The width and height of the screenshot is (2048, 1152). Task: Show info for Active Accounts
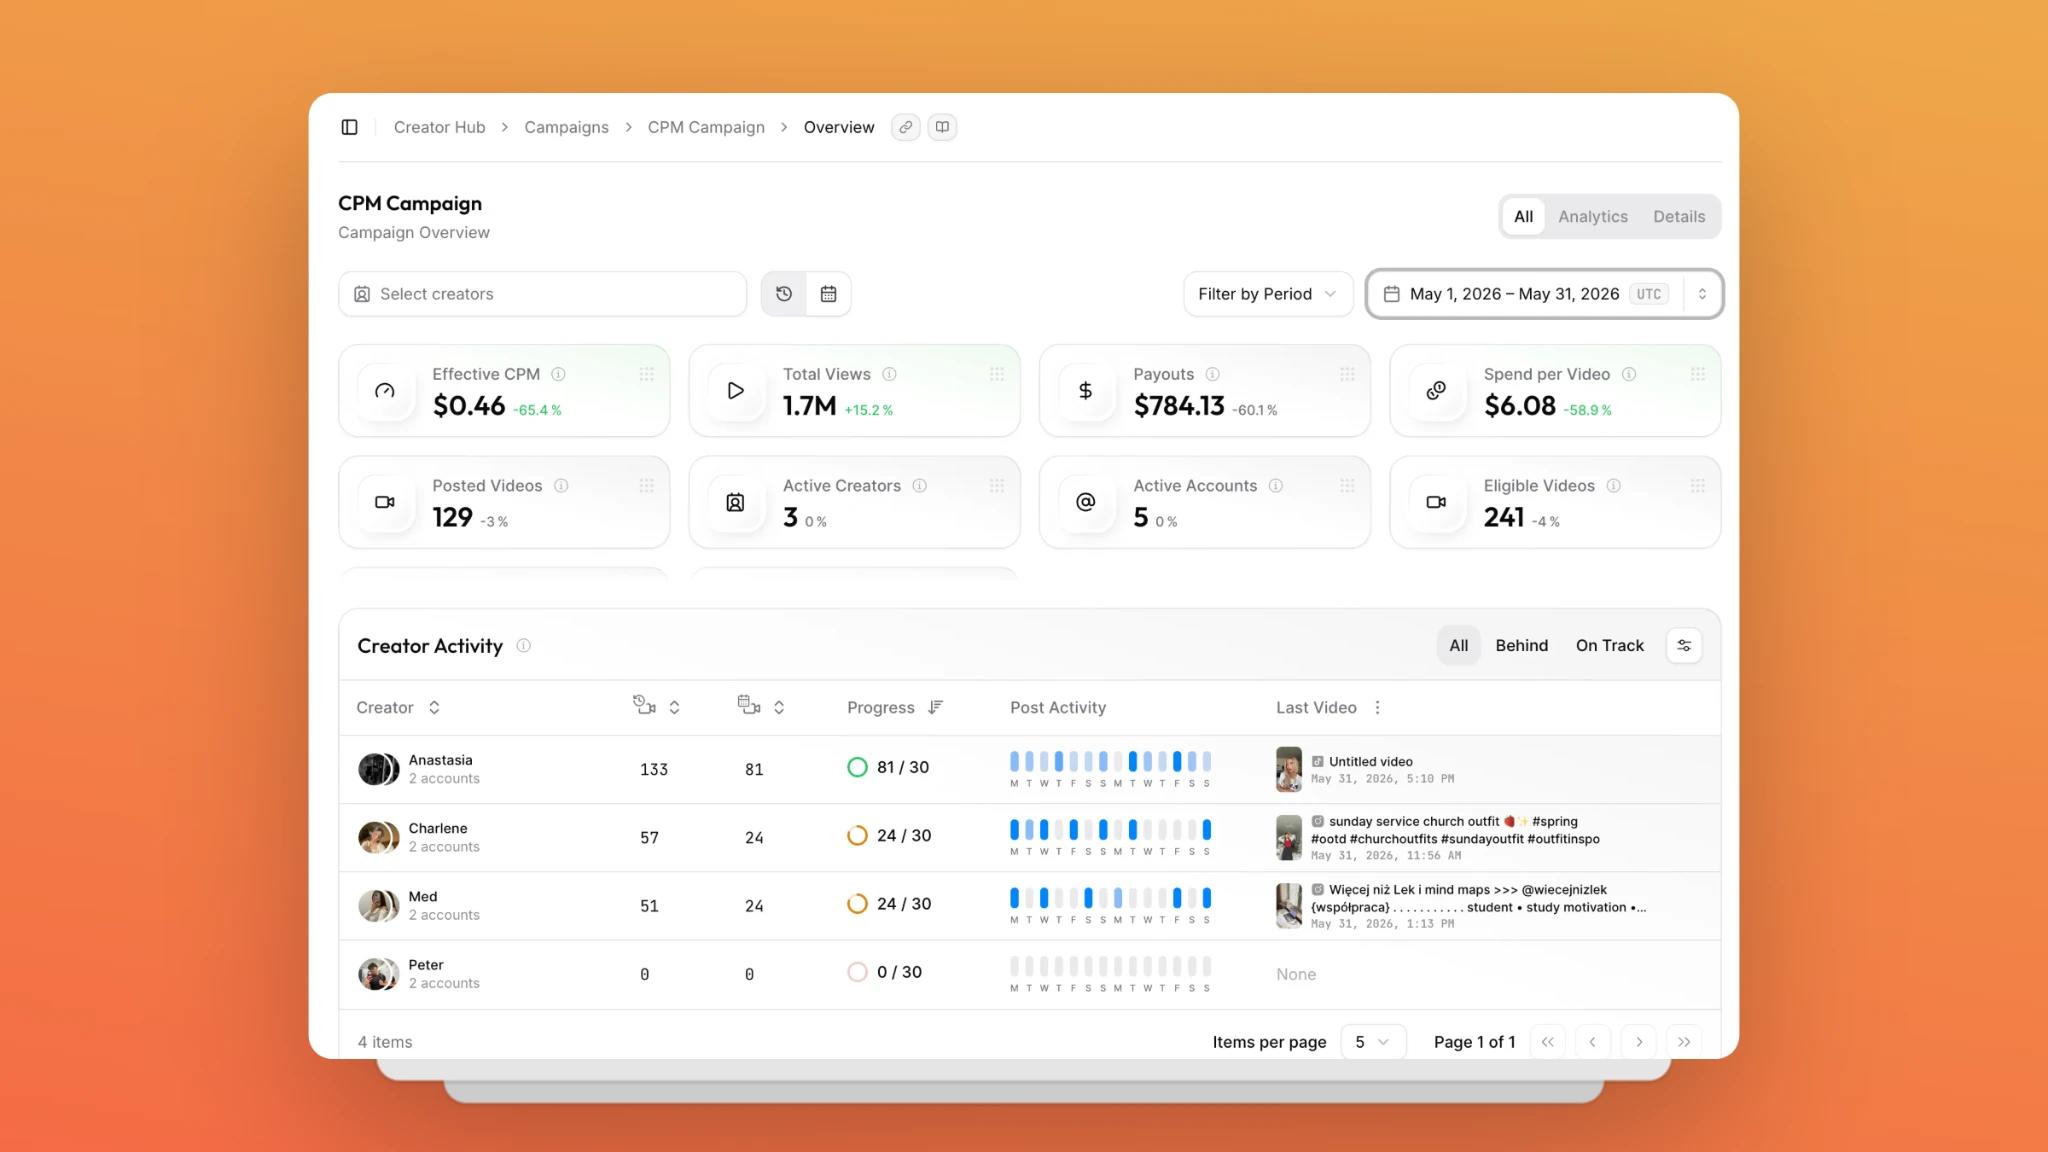[1276, 486]
